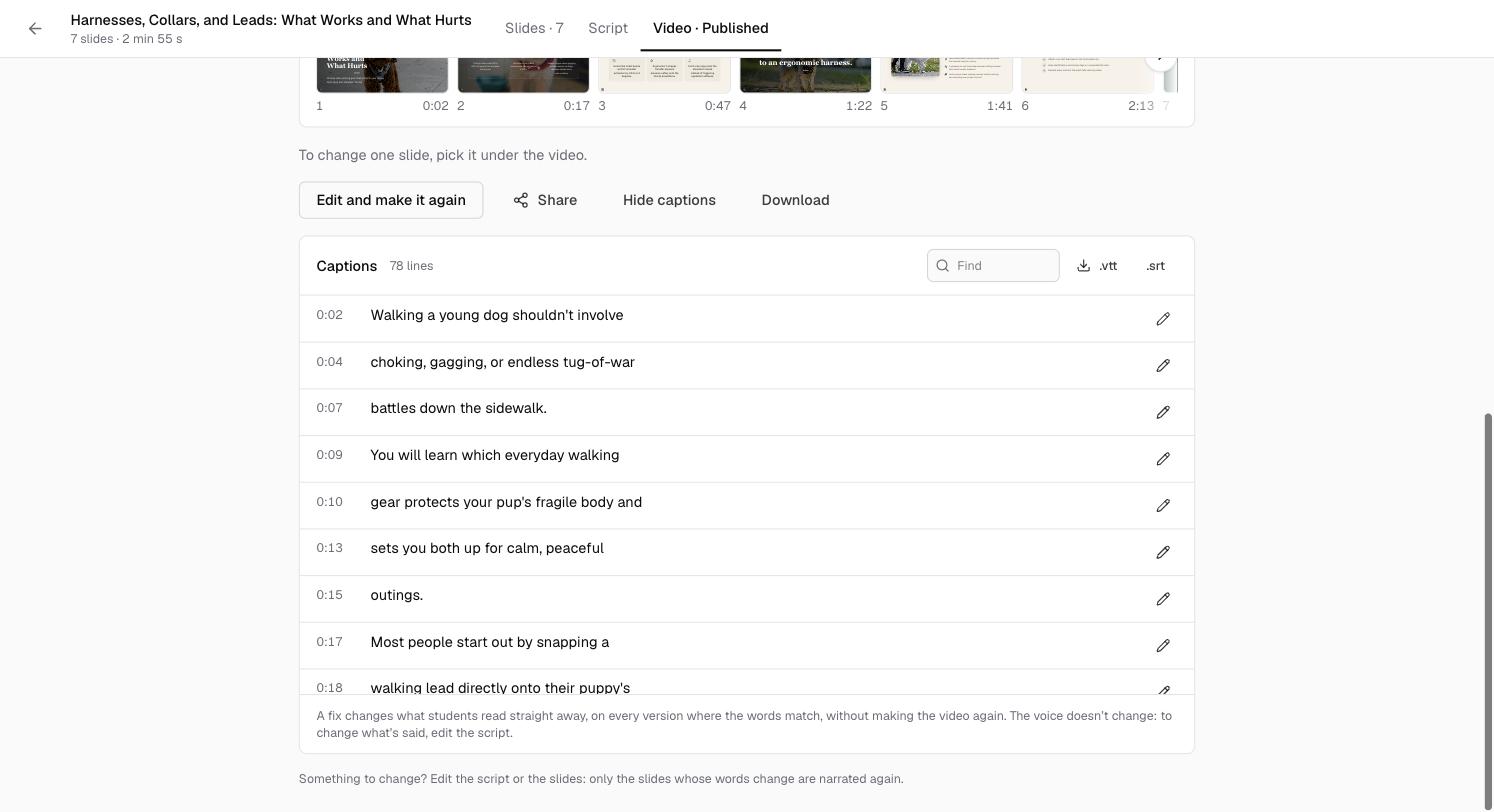
Task: Go back using the left arrow
Action: pos(35,28)
